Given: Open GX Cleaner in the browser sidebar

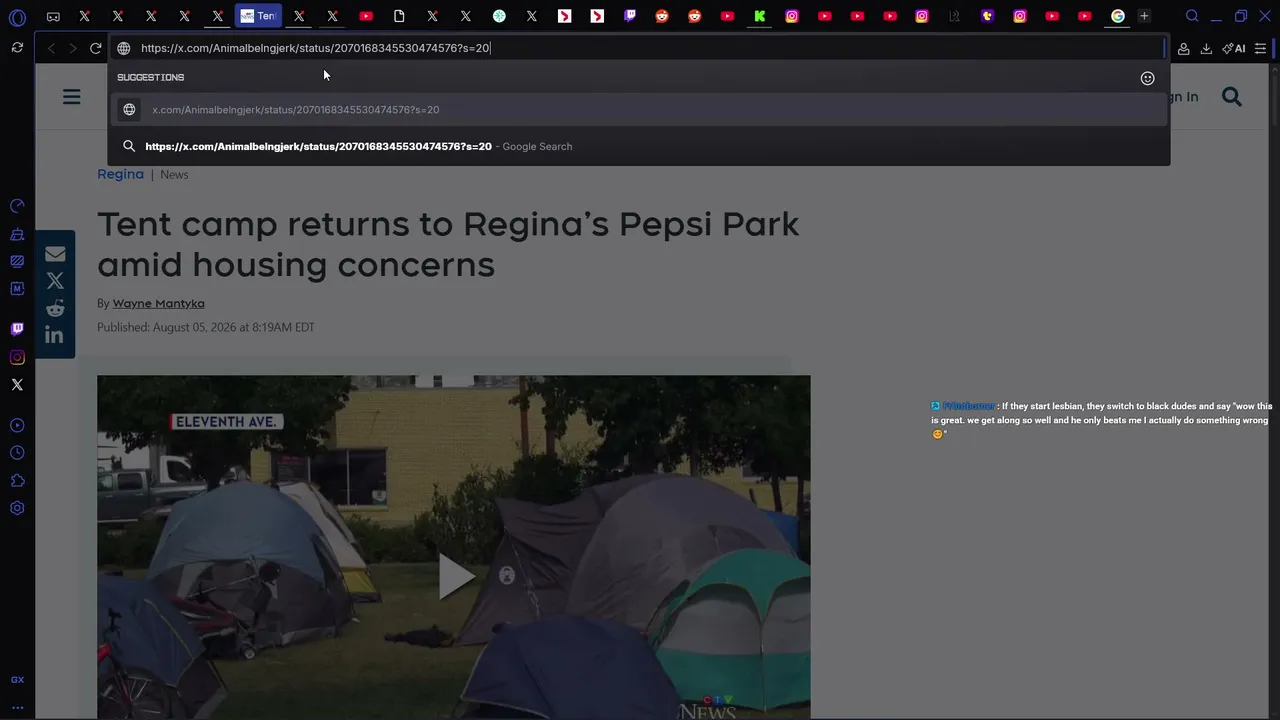Looking at the screenshot, I should pyautogui.click(x=17, y=234).
